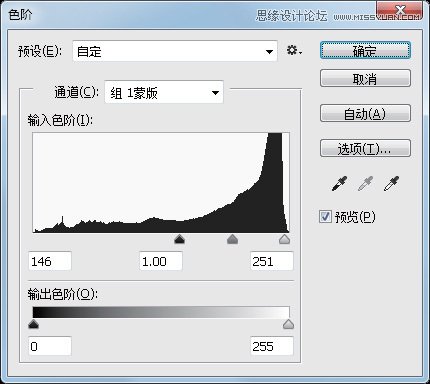Click the 取消 cancel button
The image size is (430, 384).
coord(365,78)
